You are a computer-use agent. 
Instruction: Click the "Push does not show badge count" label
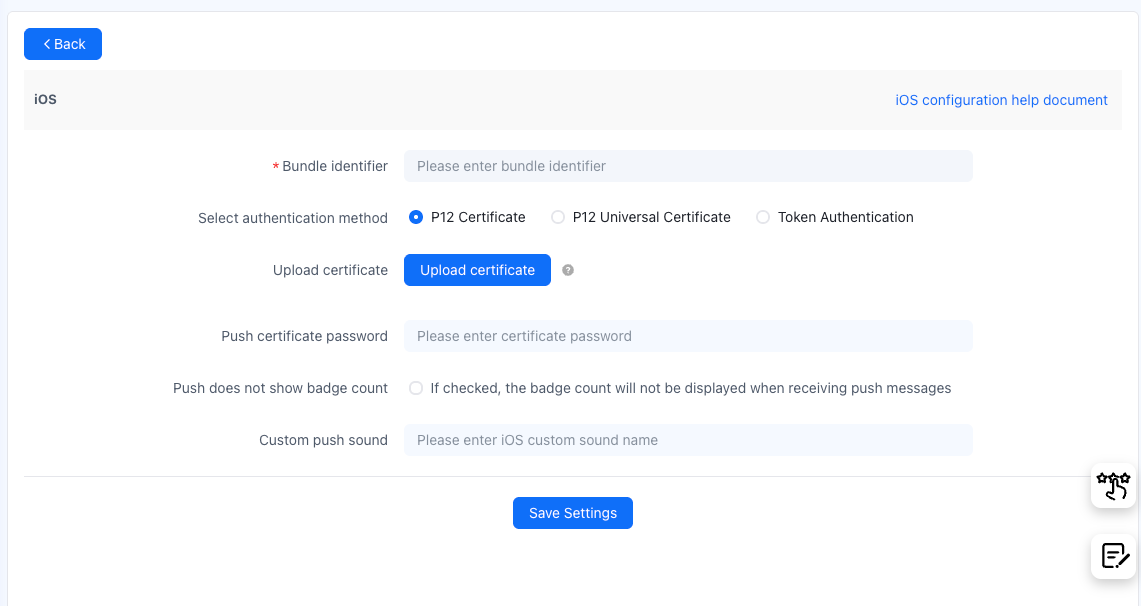[280, 388]
